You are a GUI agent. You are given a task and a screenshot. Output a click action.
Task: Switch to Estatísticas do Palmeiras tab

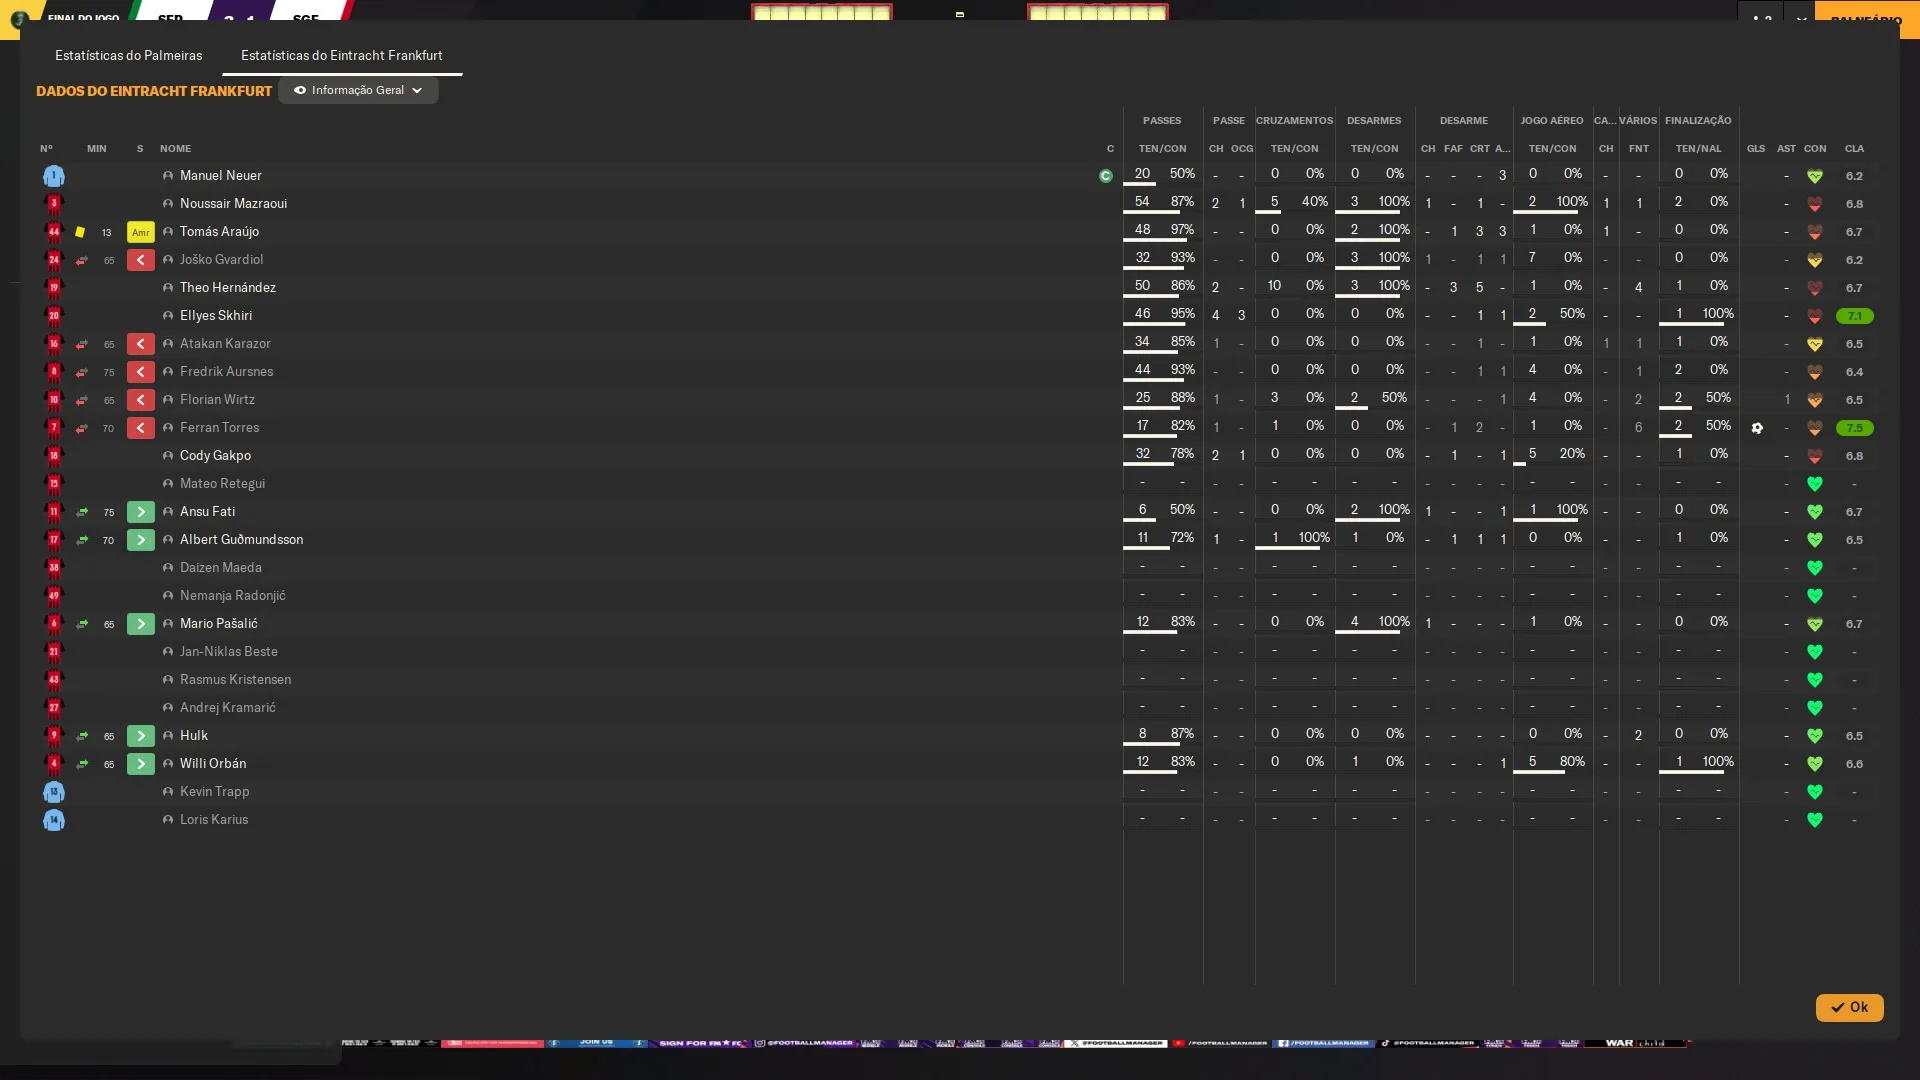(x=128, y=55)
